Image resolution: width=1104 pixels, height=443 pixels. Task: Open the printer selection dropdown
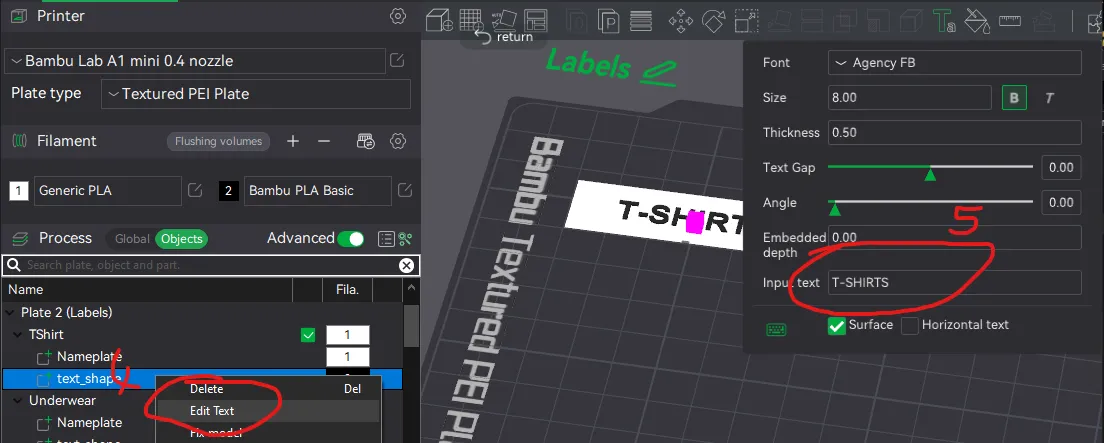click(195, 61)
